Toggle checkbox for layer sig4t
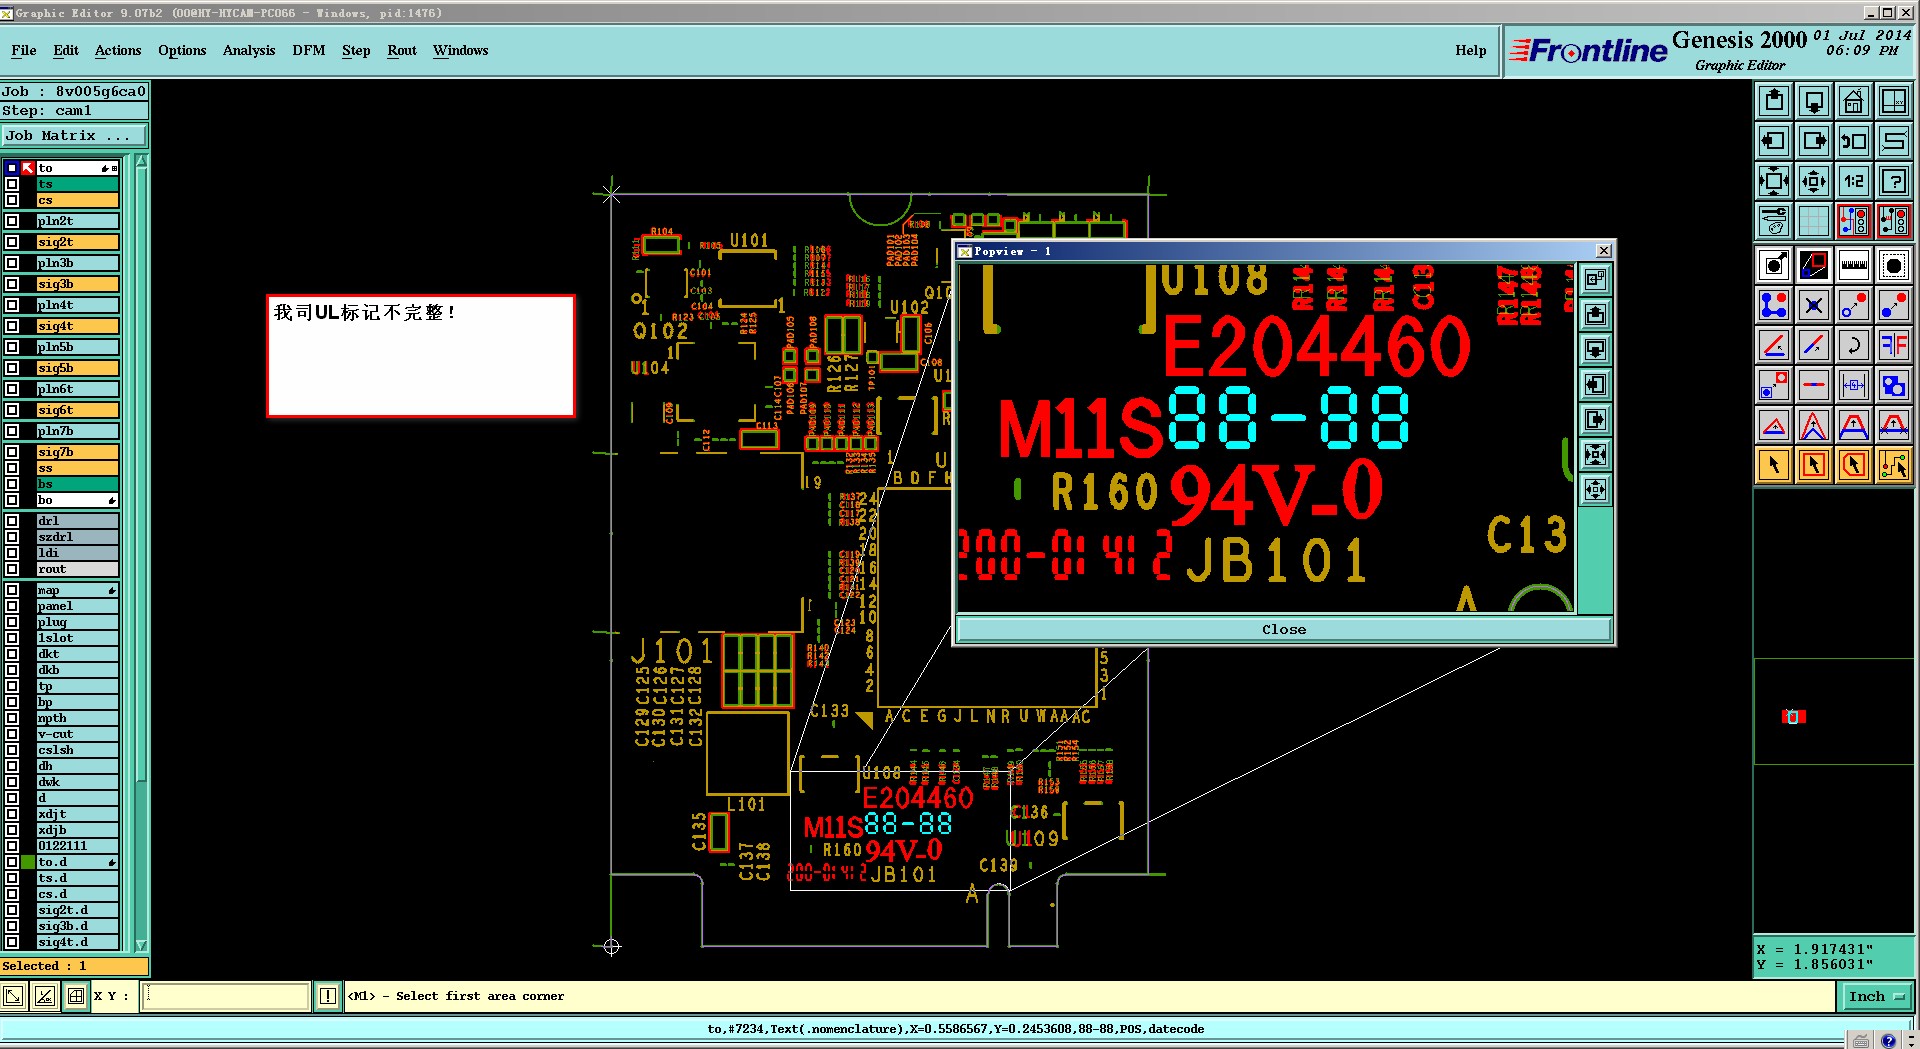The width and height of the screenshot is (1920, 1049). coord(12,326)
